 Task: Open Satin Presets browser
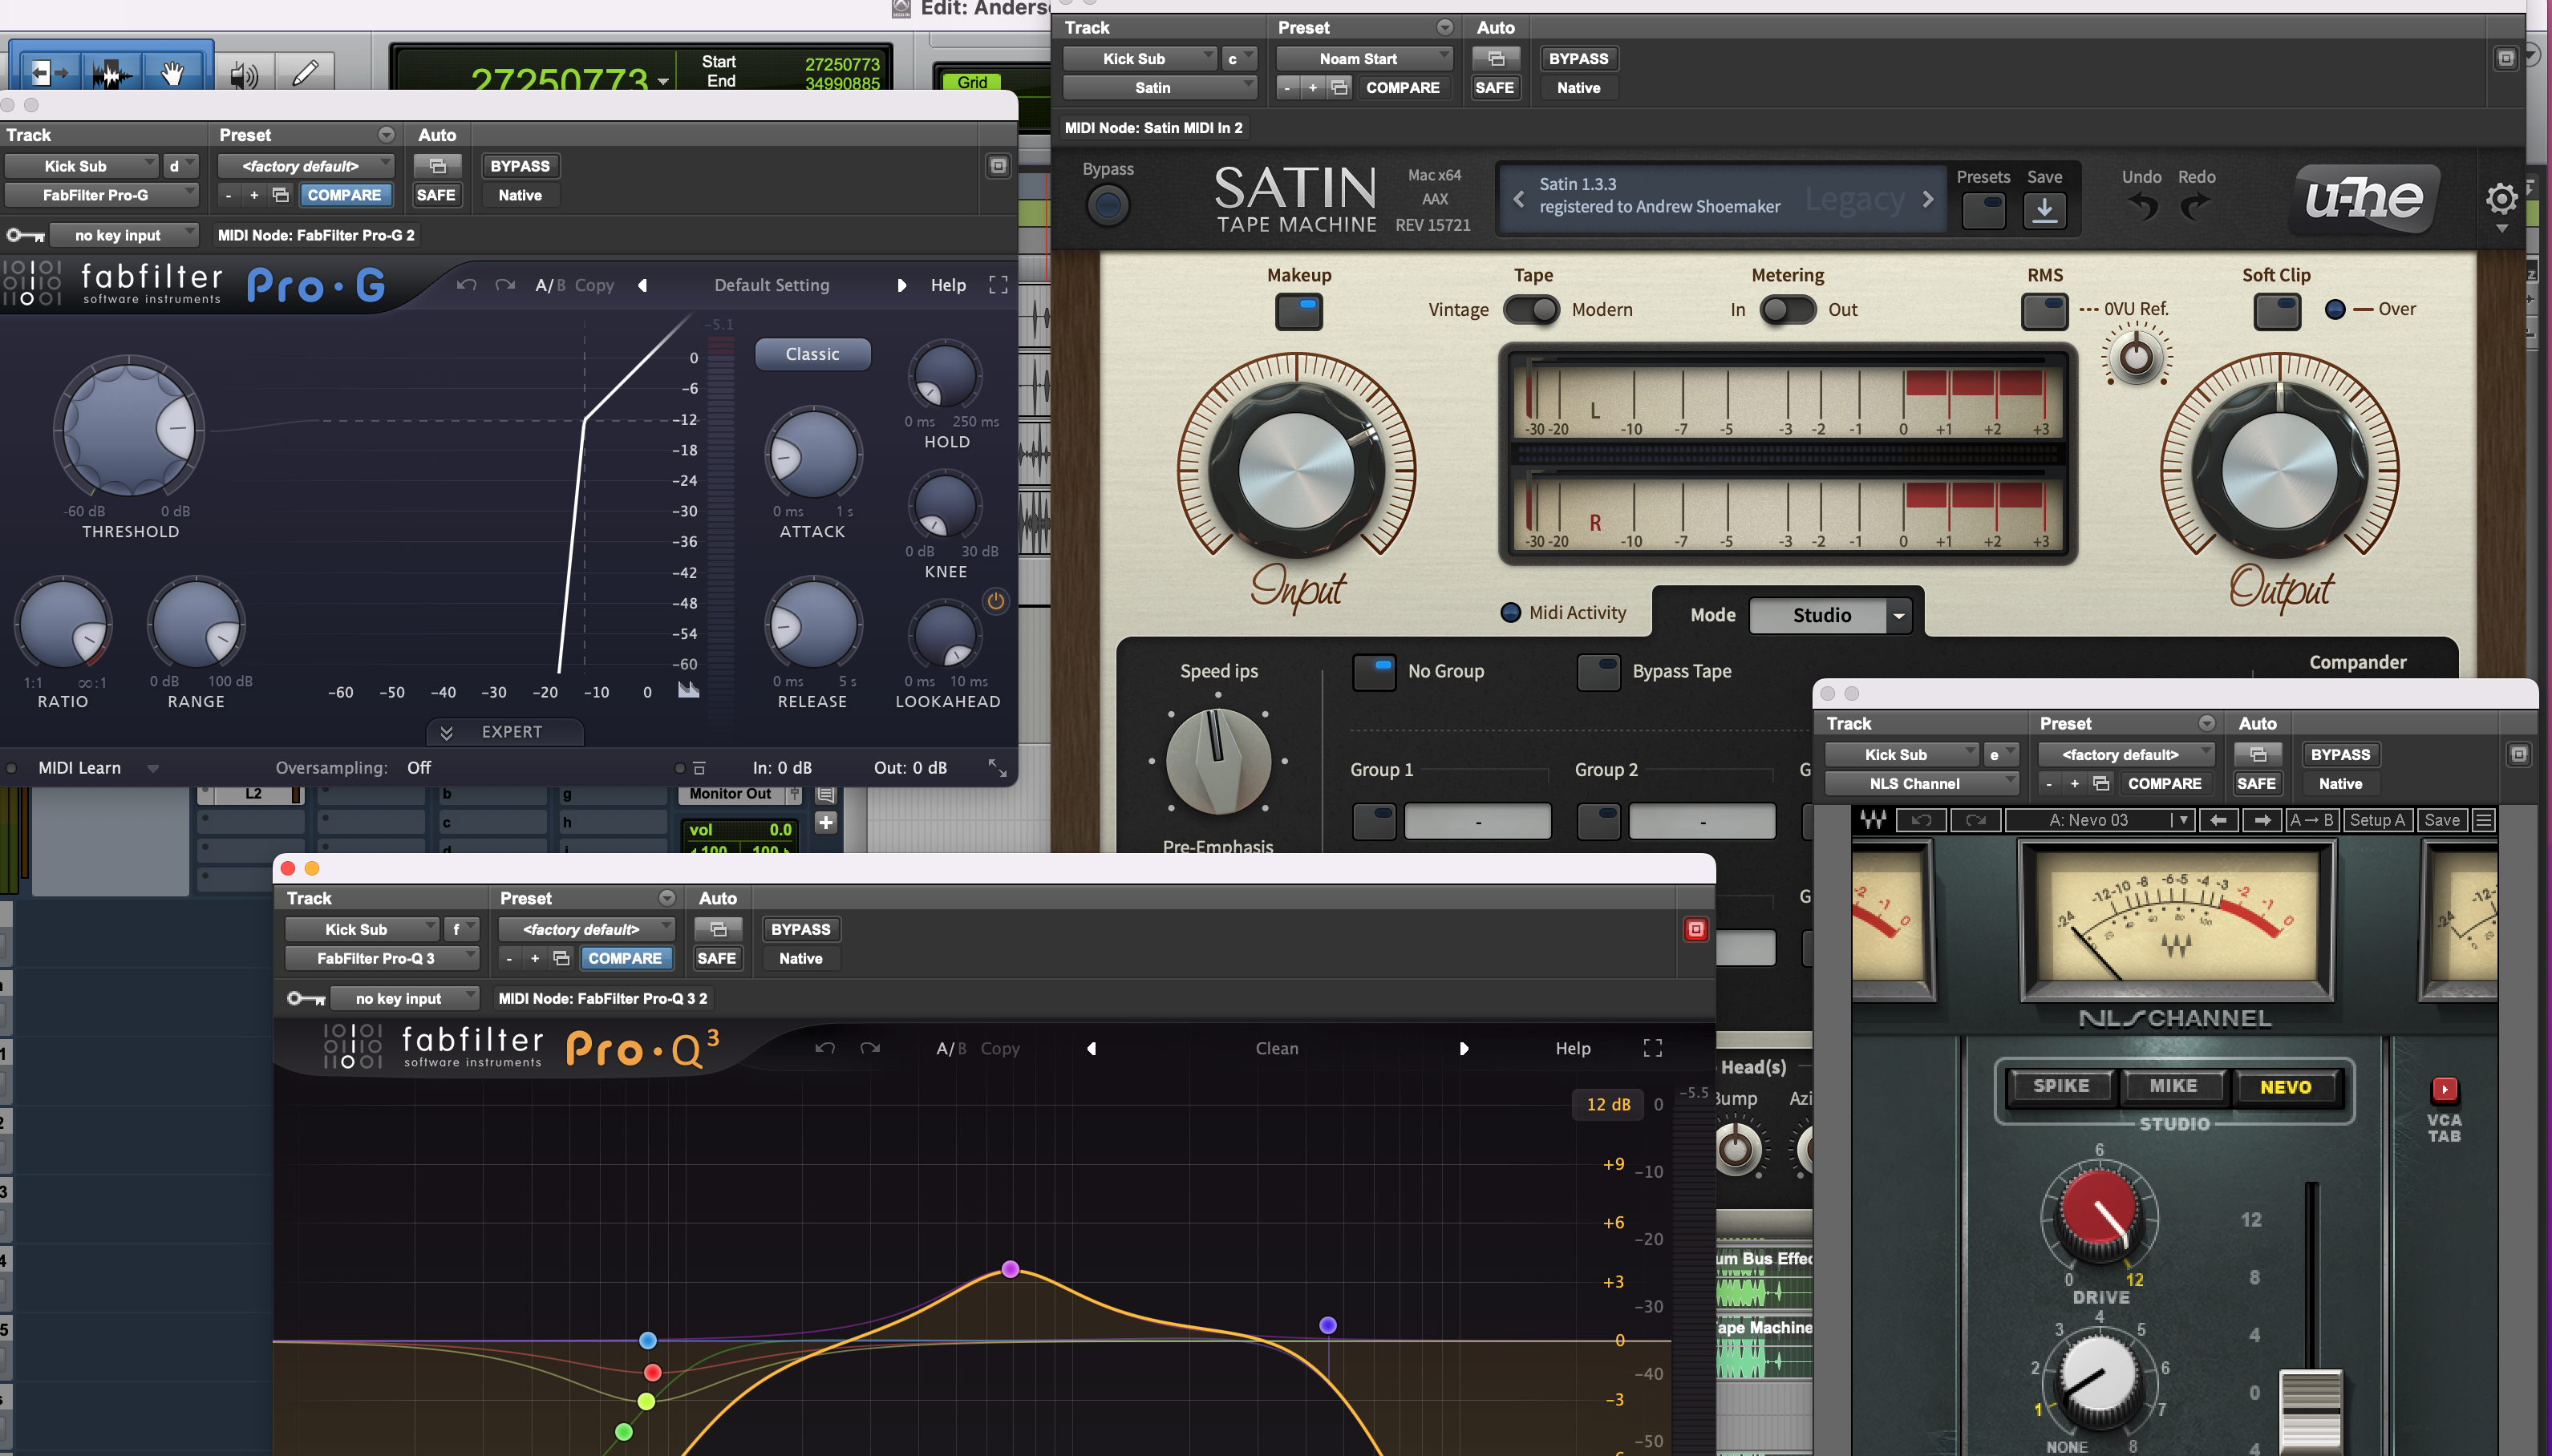pyautogui.click(x=1983, y=210)
